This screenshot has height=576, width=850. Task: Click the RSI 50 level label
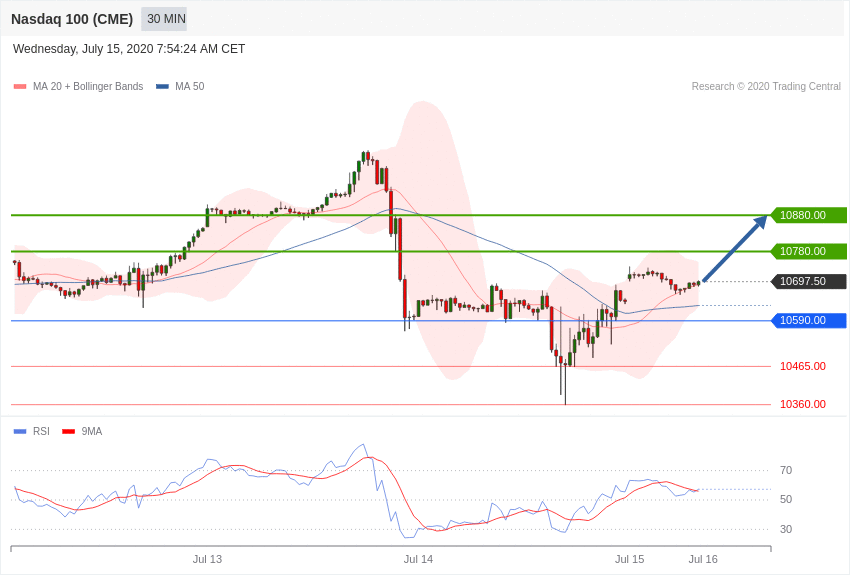786,500
